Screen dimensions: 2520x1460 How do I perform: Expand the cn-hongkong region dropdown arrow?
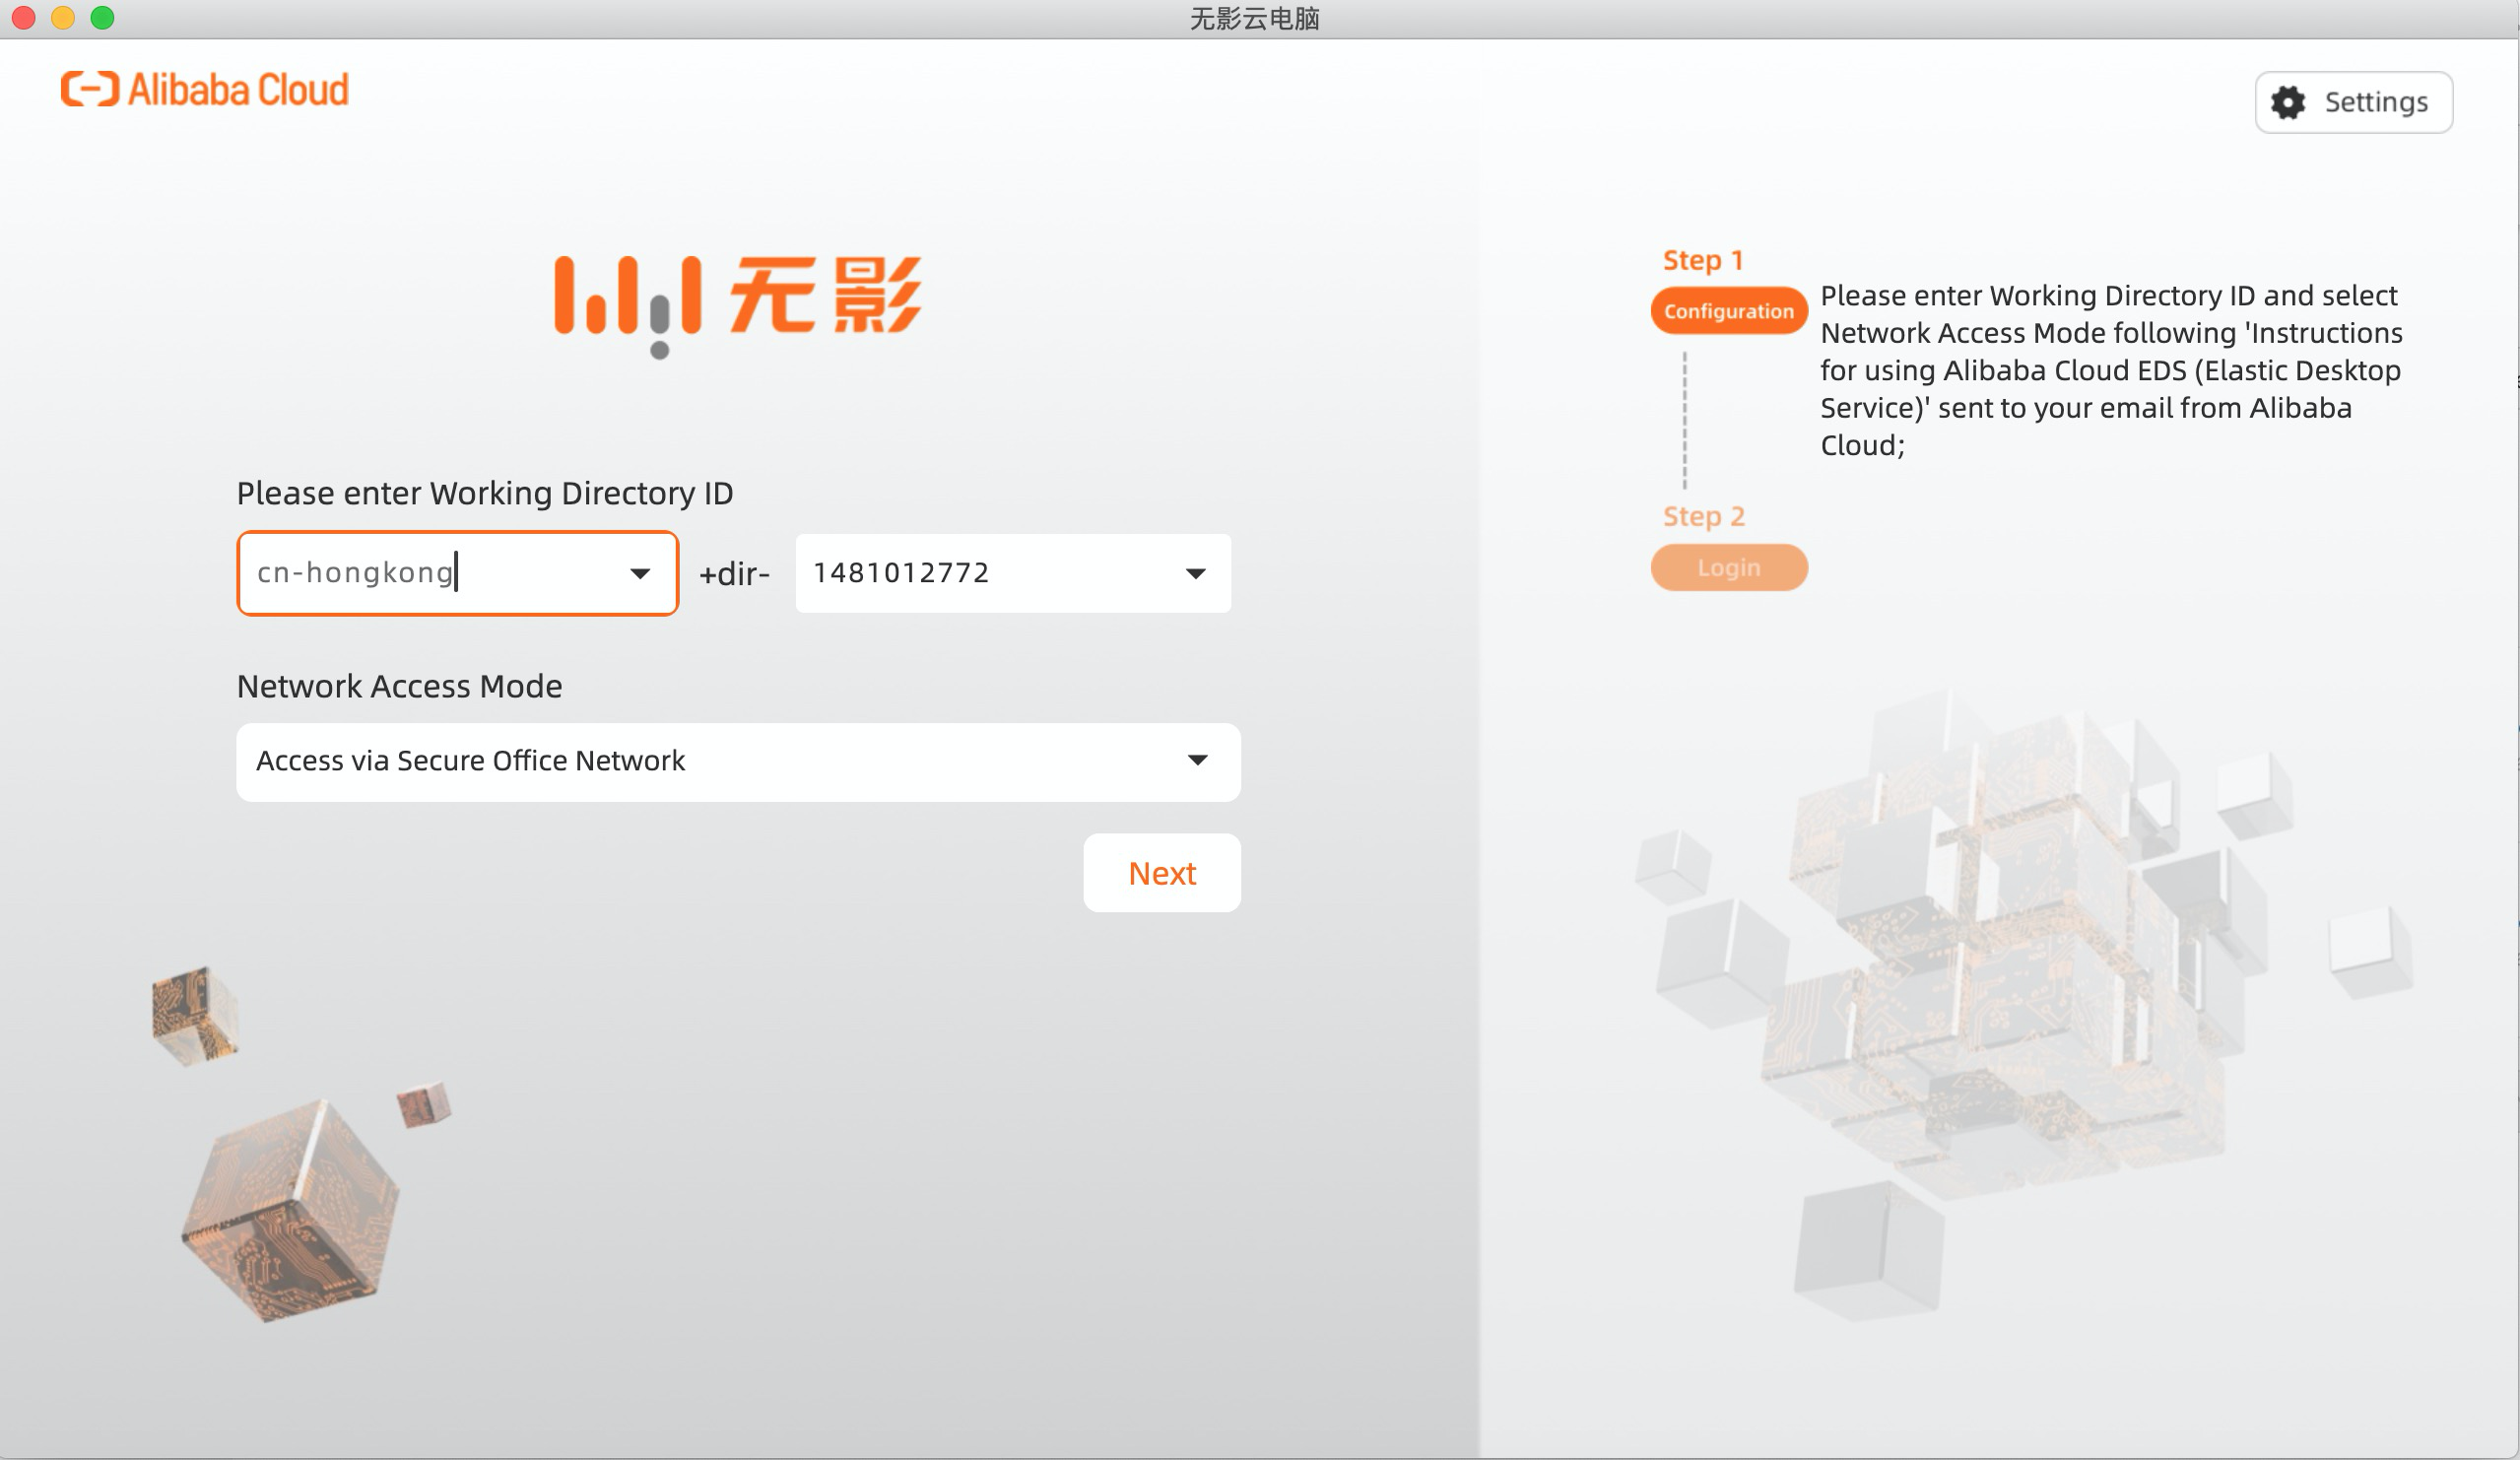pos(640,574)
